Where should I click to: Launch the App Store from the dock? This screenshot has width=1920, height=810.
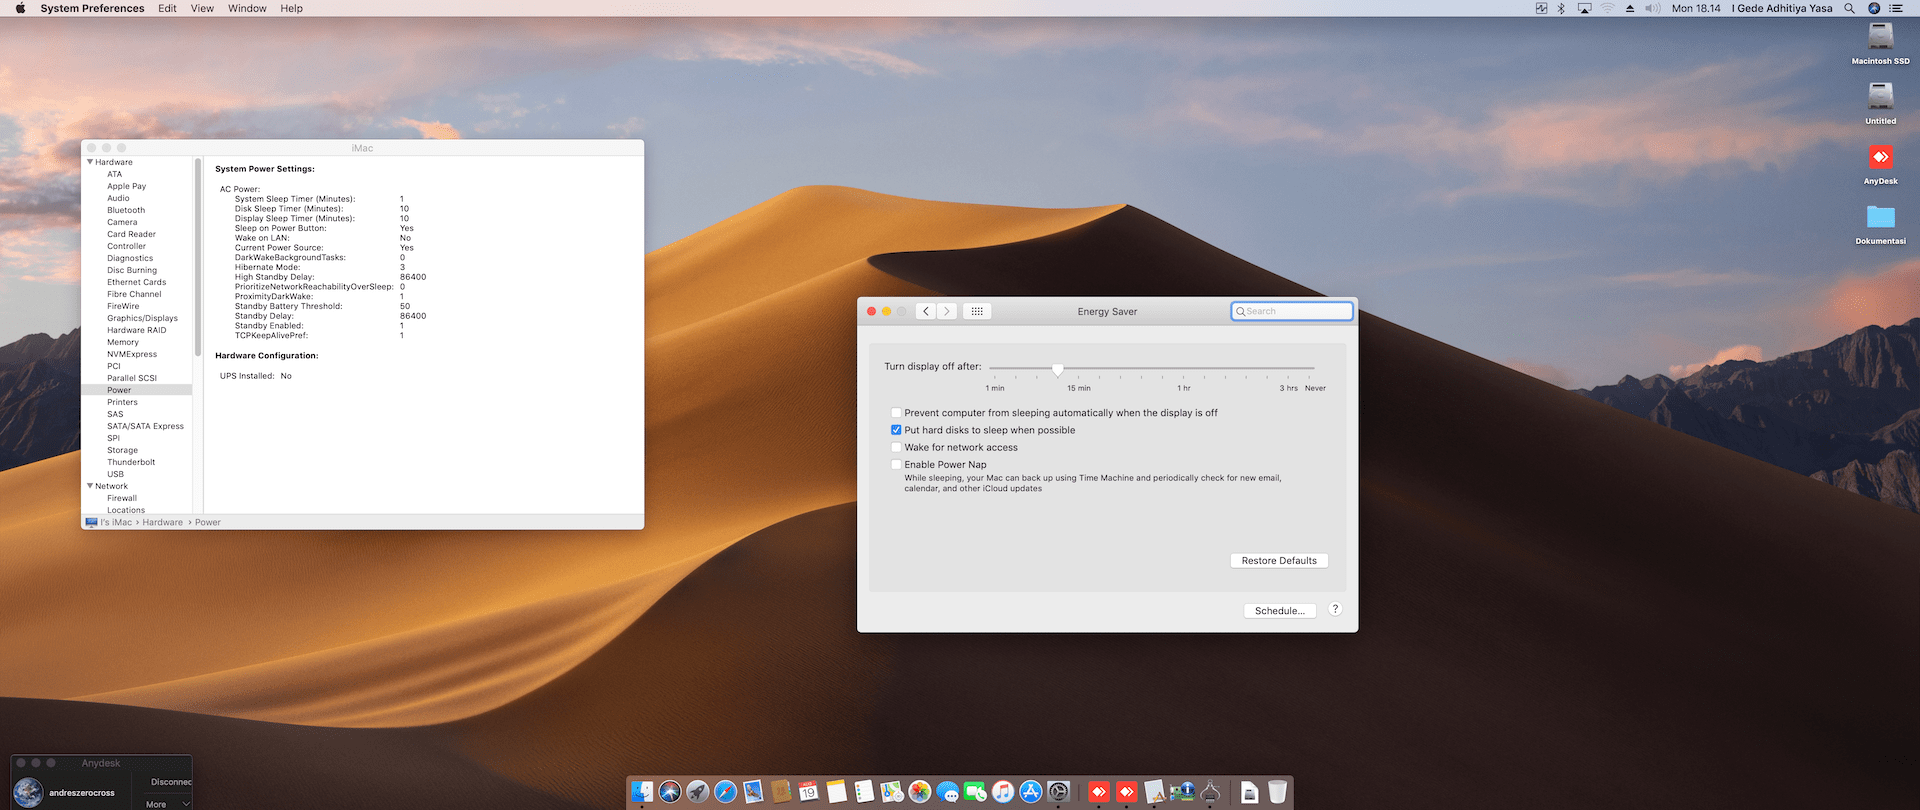point(1031,792)
